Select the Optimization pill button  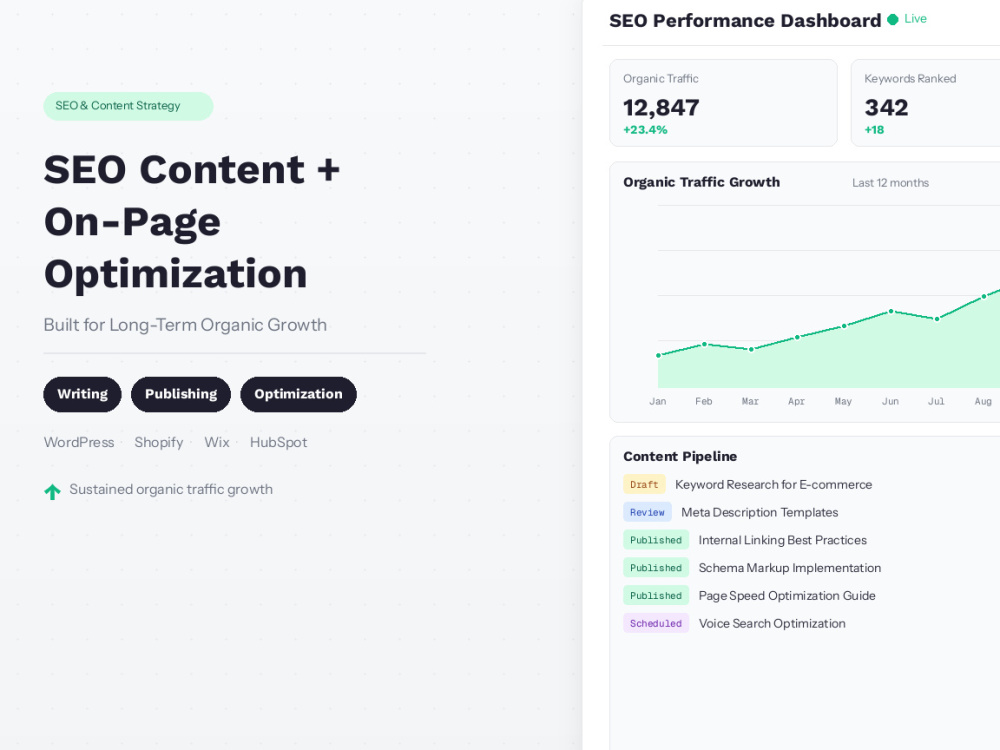click(298, 394)
